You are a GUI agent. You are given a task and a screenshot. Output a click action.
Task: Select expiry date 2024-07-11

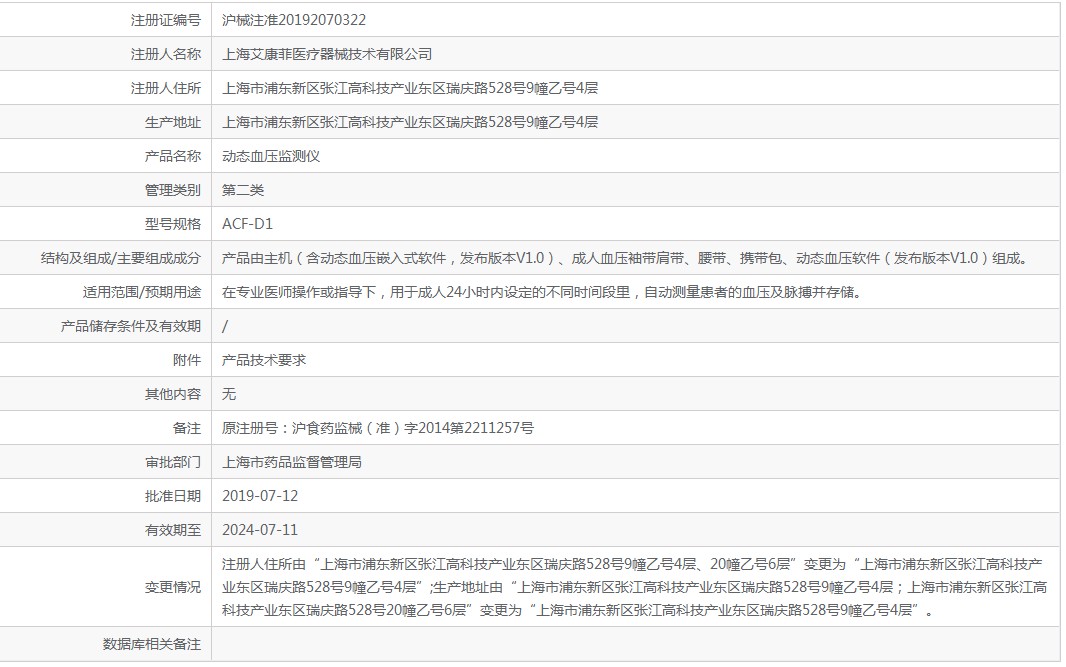click(x=260, y=530)
